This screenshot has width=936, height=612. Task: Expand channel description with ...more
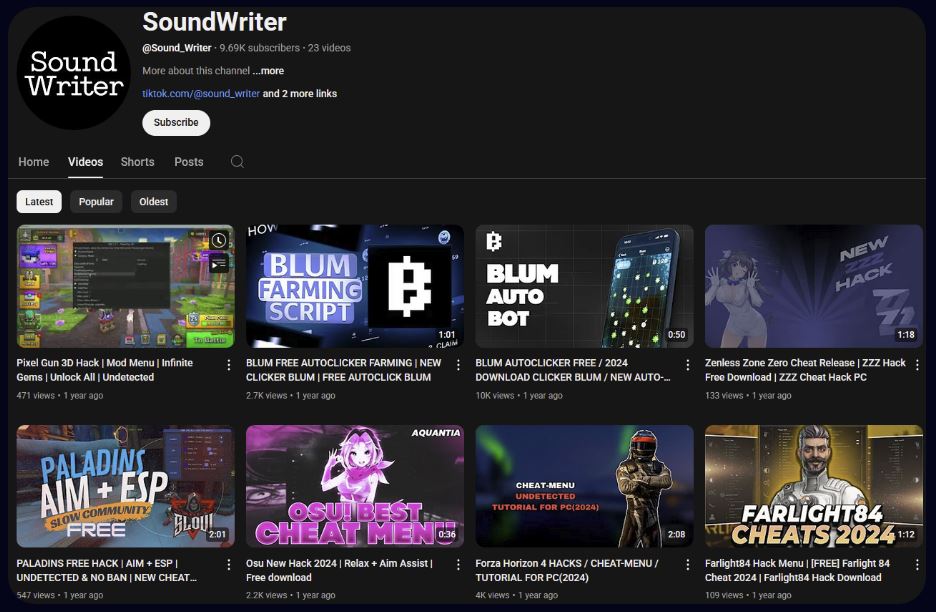(268, 71)
